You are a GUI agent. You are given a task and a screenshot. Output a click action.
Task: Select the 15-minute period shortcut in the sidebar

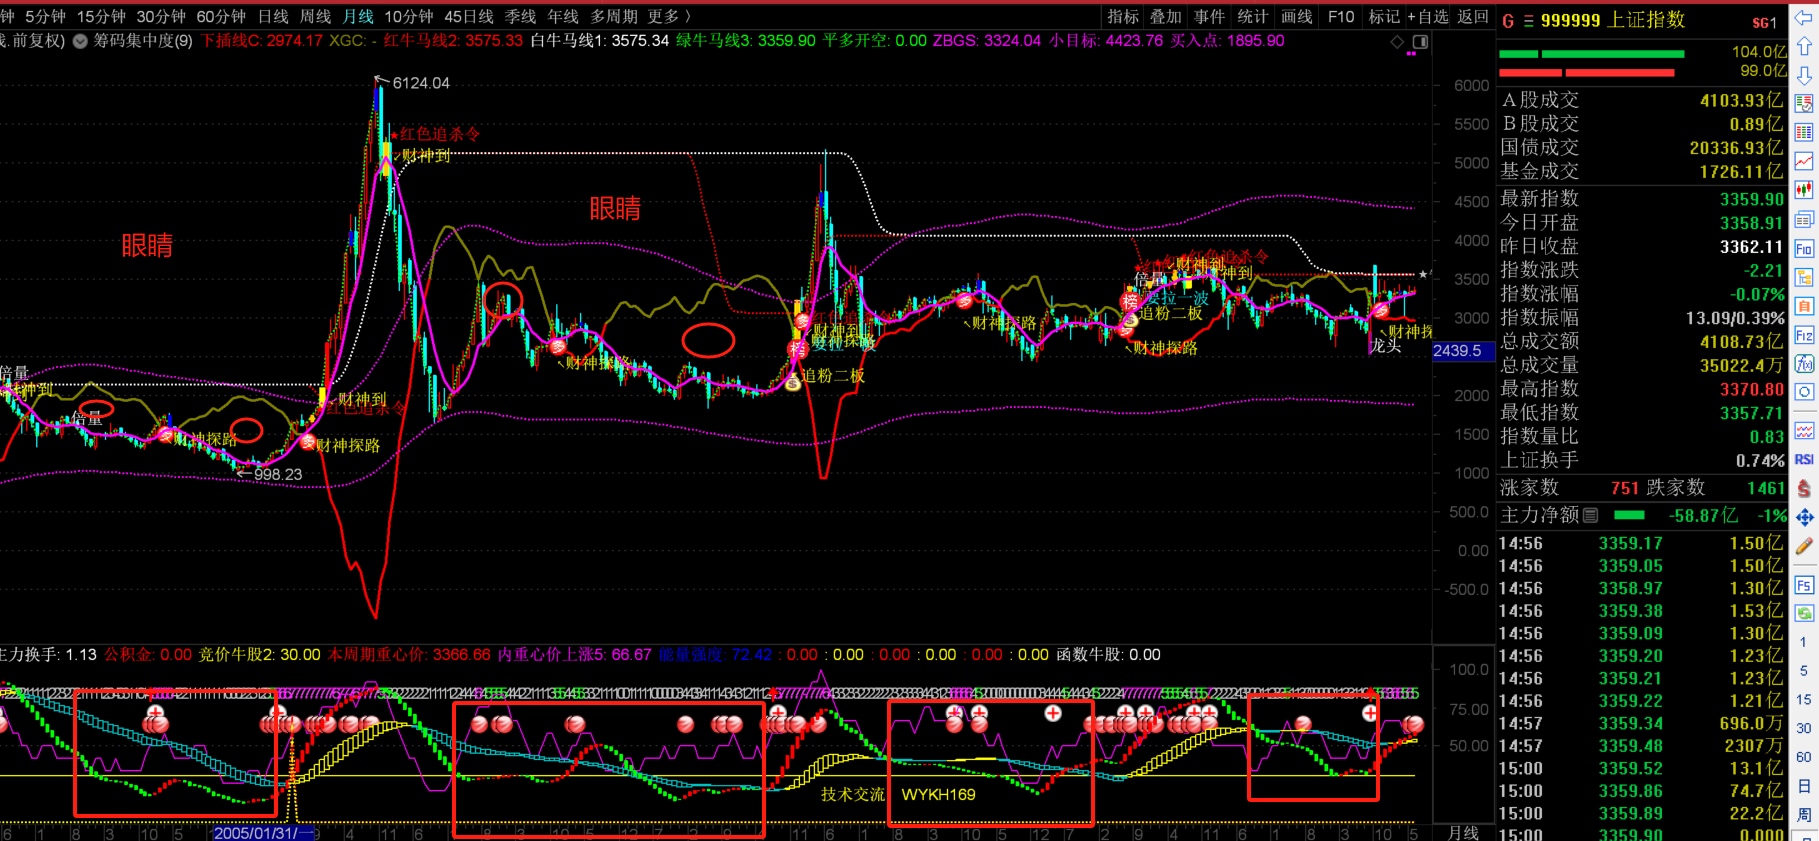coord(1803,700)
